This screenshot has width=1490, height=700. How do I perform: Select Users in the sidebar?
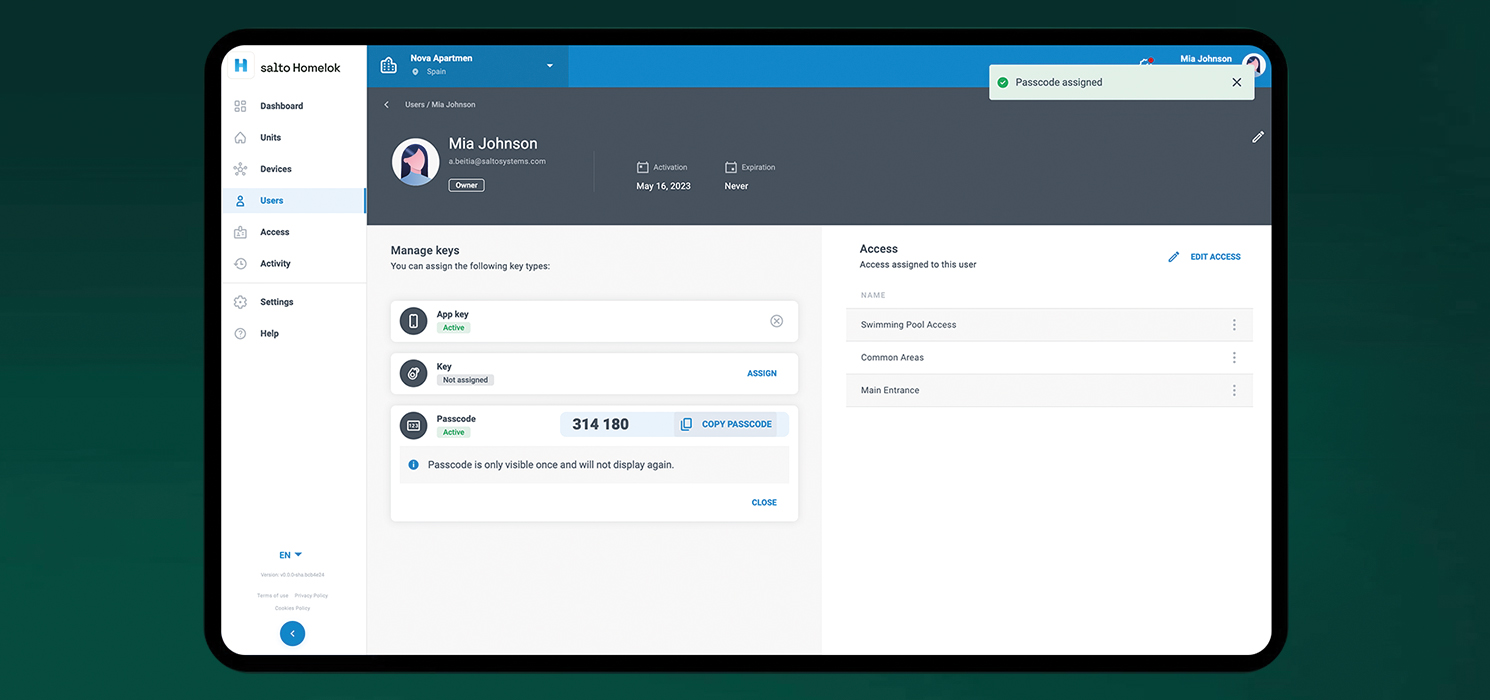tap(293, 201)
